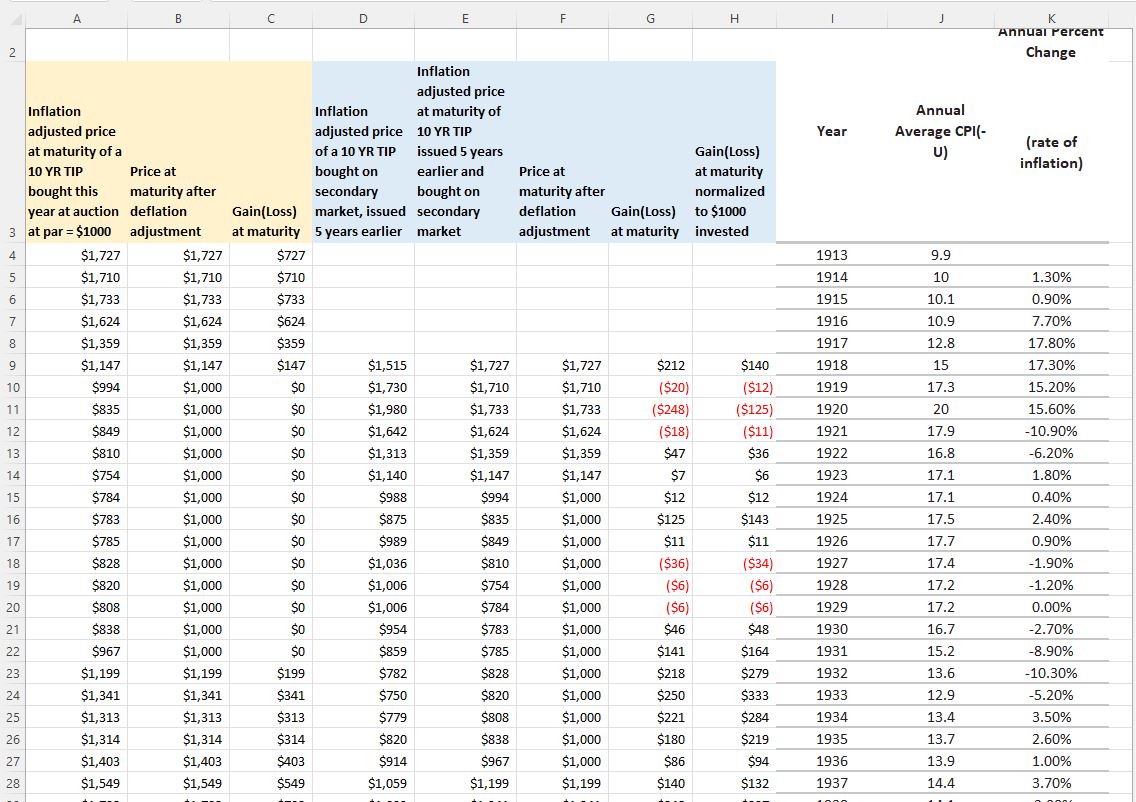The height and width of the screenshot is (802, 1136).
Task: Select cell $1,403 in column B
Action: (x=178, y=761)
